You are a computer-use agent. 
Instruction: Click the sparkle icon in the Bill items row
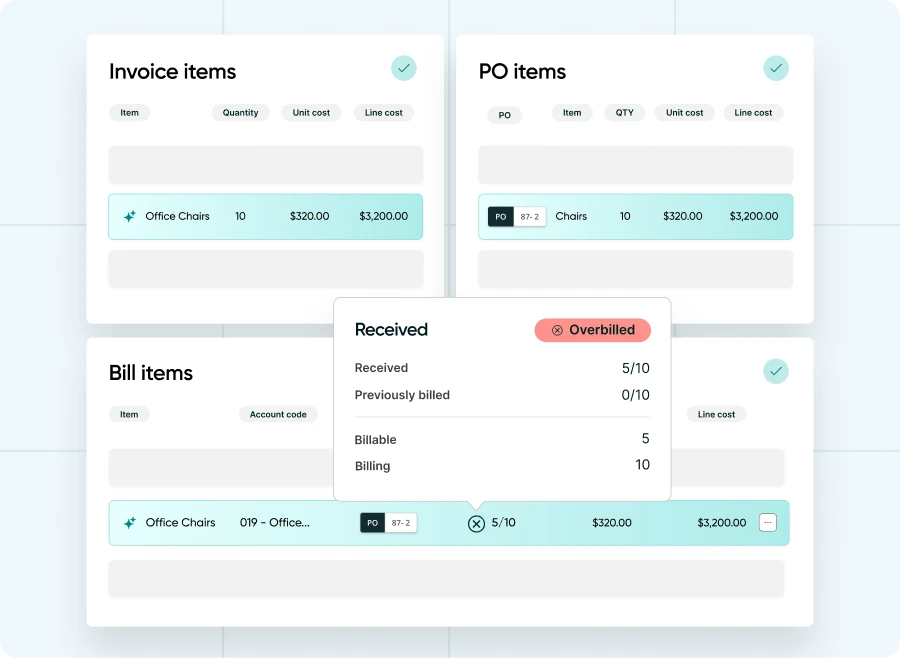pyautogui.click(x=129, y=522)
